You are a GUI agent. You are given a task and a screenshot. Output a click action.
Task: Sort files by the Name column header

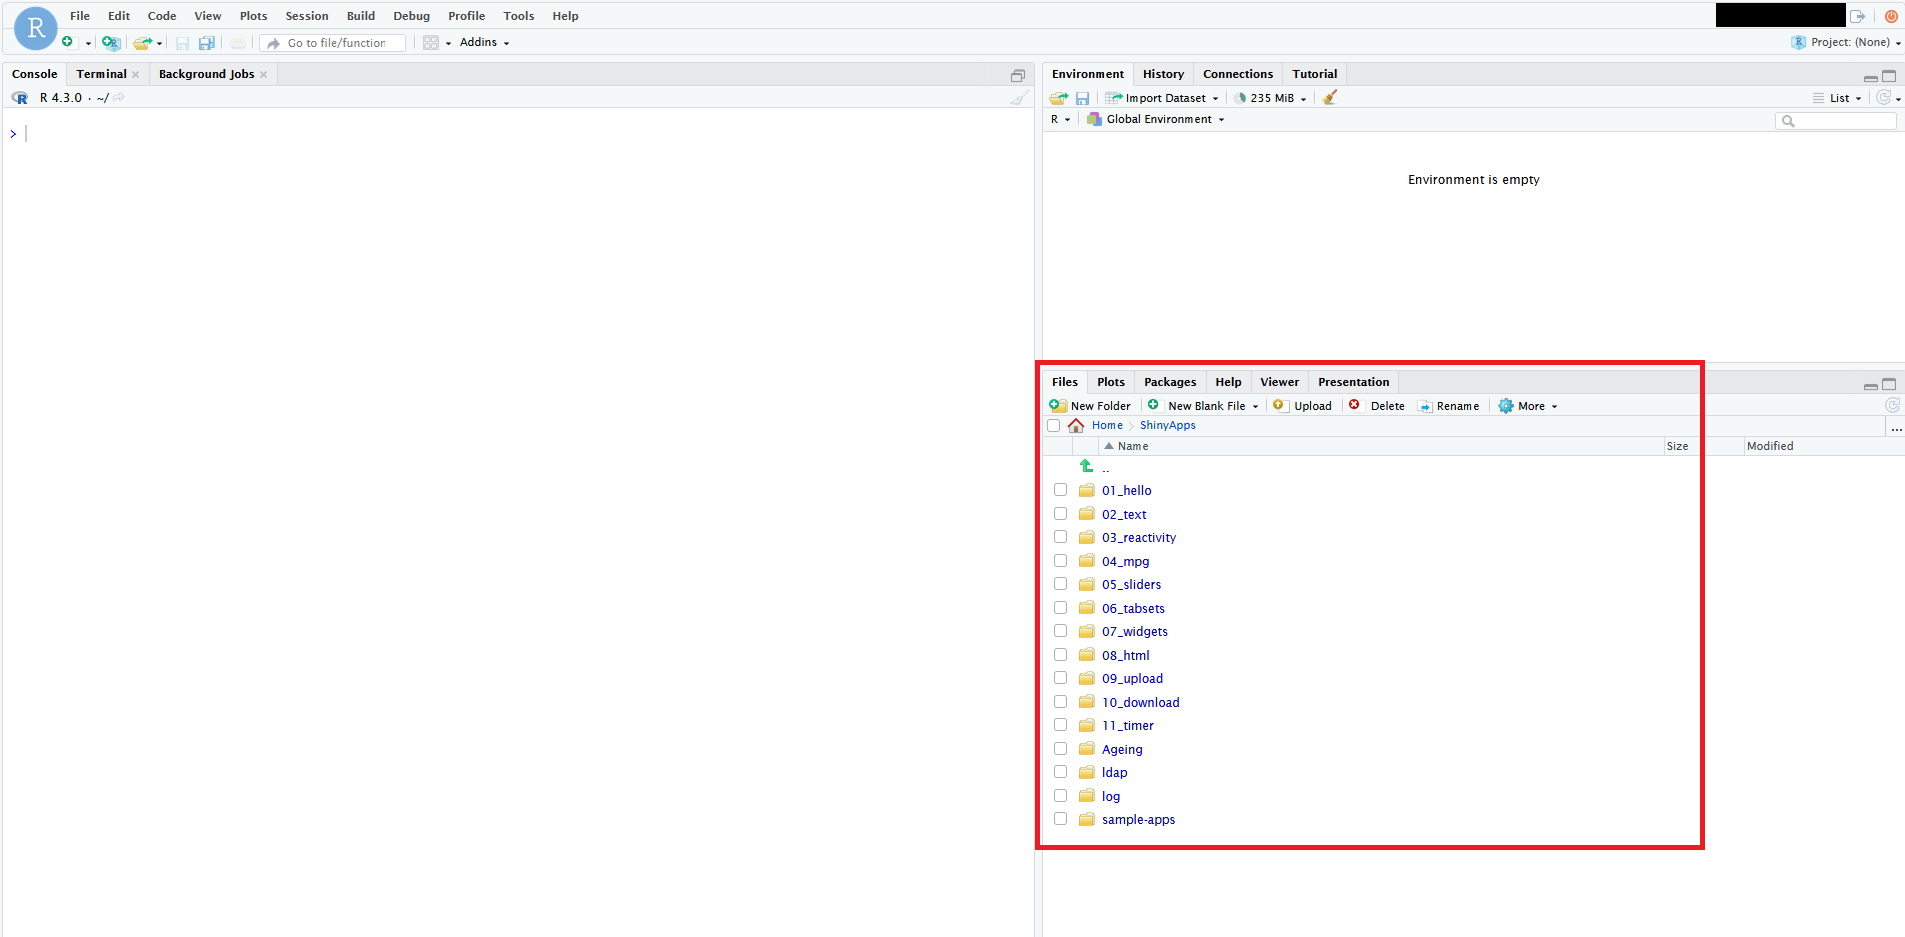[1132, 446]
